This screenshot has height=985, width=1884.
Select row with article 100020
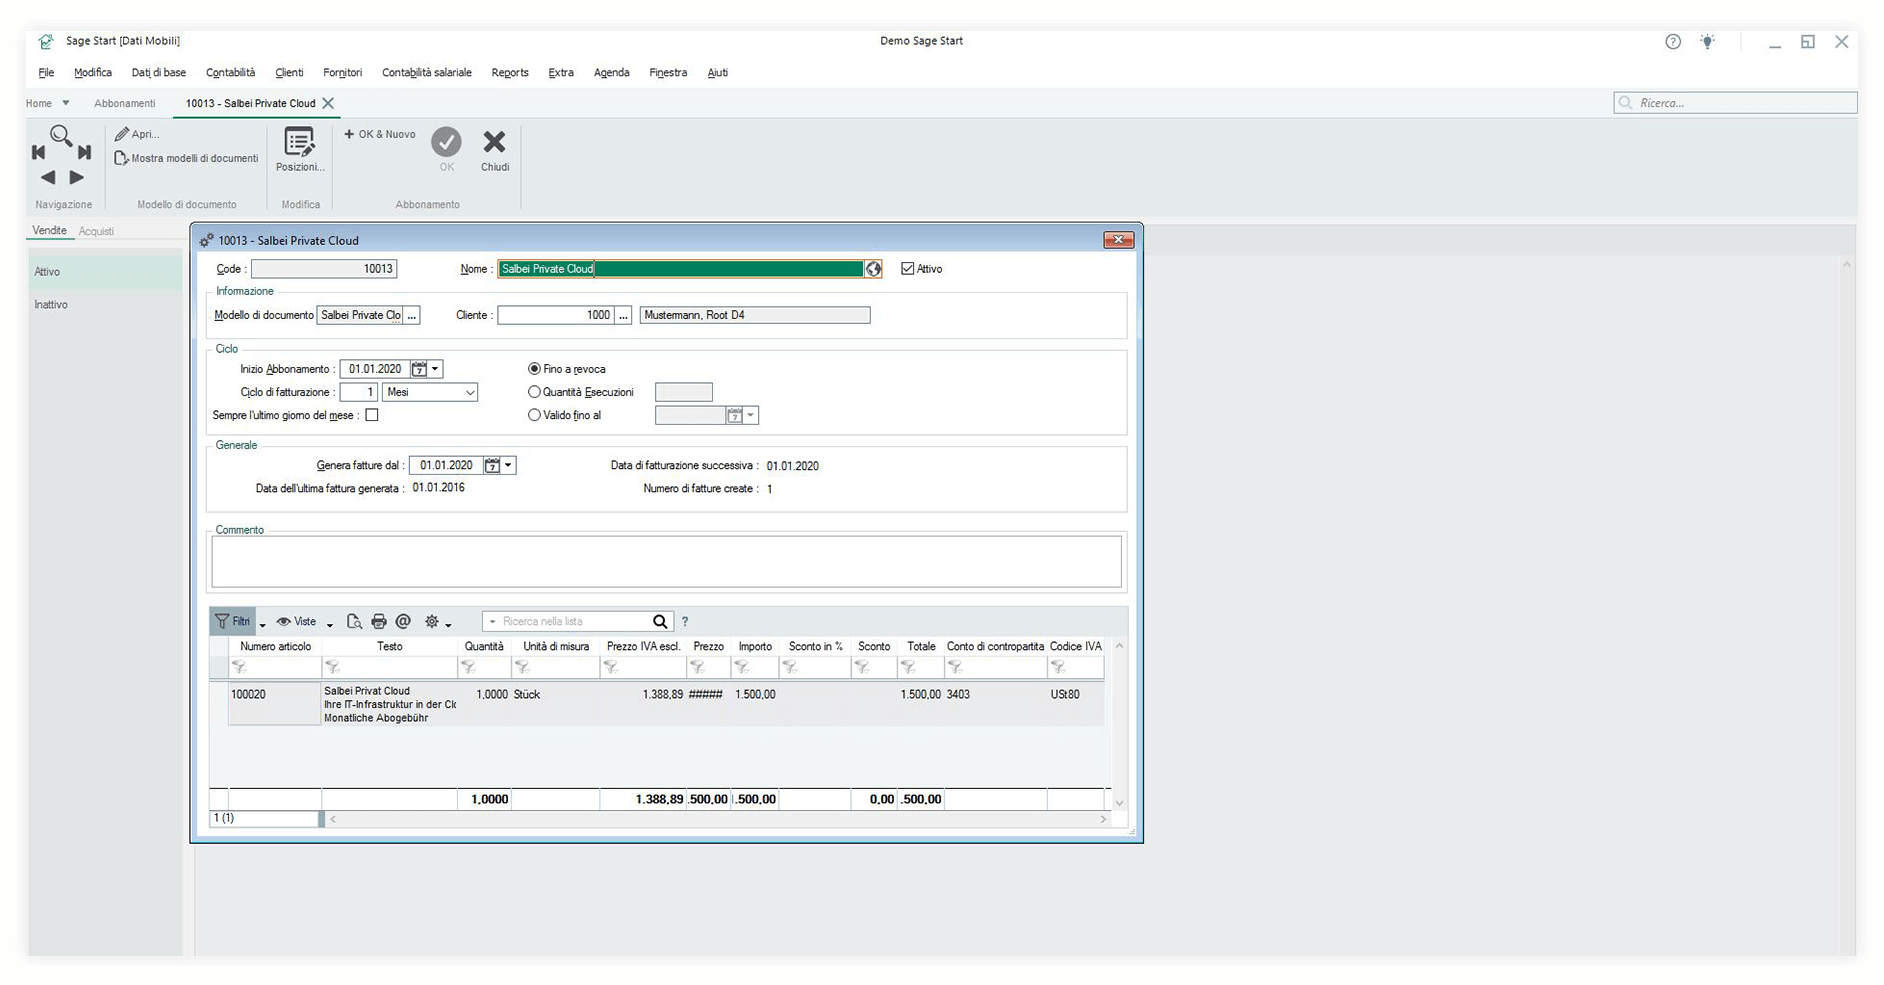[657, 704]
